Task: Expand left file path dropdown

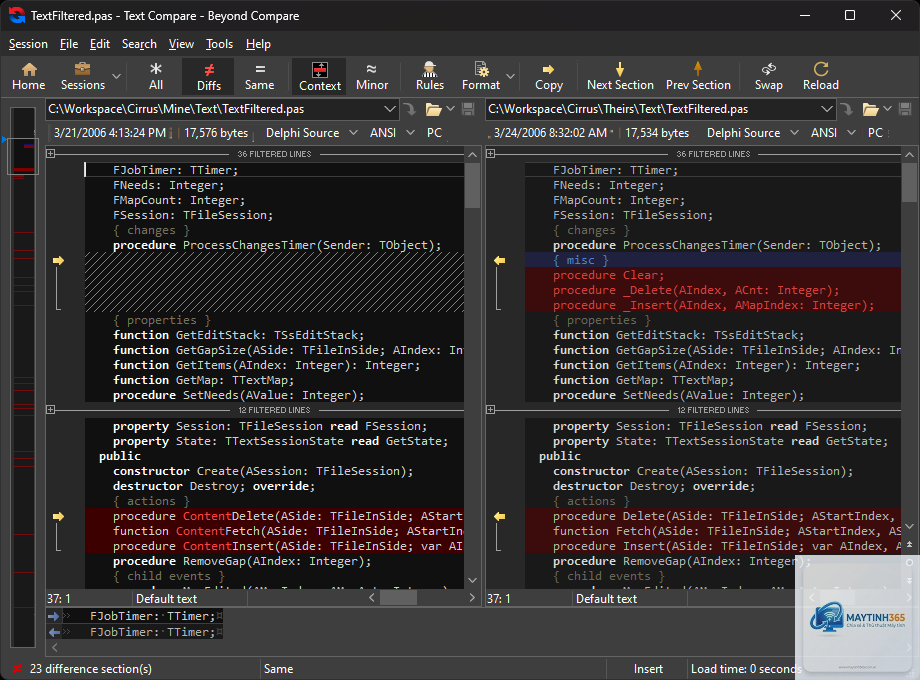Action: pos(389,109)
